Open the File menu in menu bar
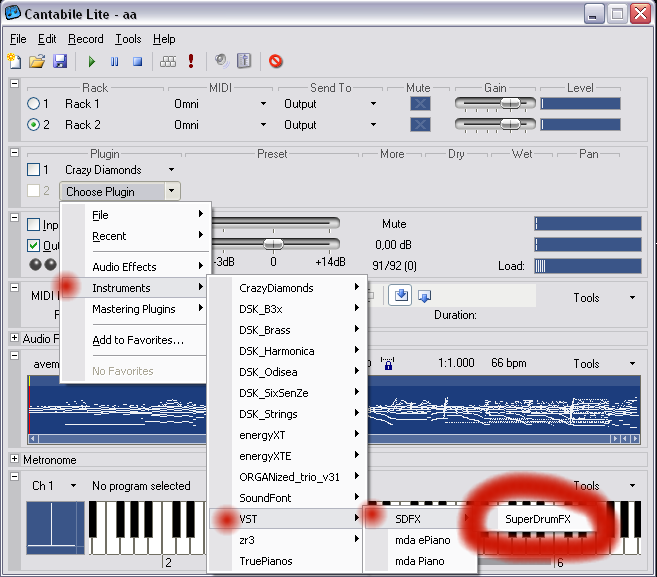 click(x=18, y=39)
